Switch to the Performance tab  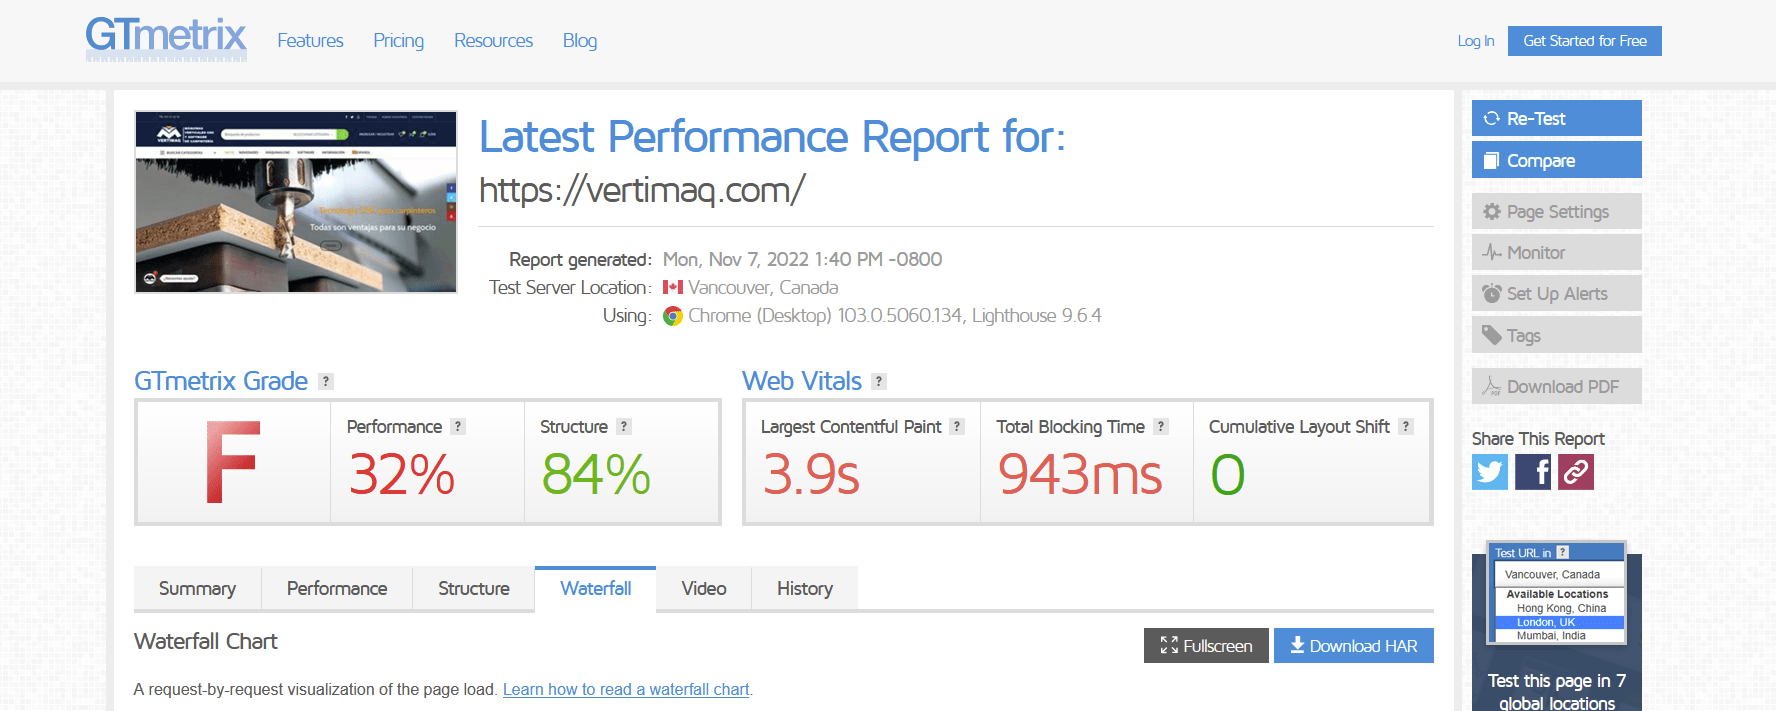[337, 589]
